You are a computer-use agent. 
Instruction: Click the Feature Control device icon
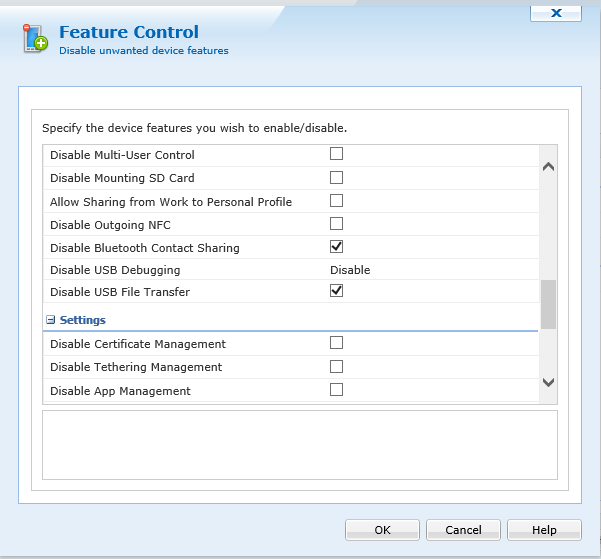coord(35,39)
